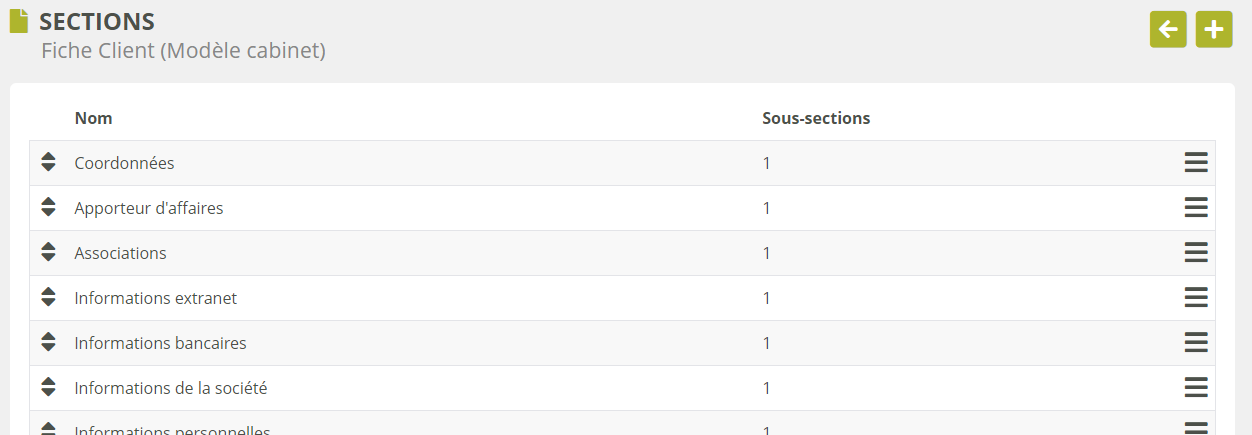The width and height of the screenshot is (1252, 435).
Task: Click reorder arrows for Apporteur d'affaires
Action: tap(48, 207)
